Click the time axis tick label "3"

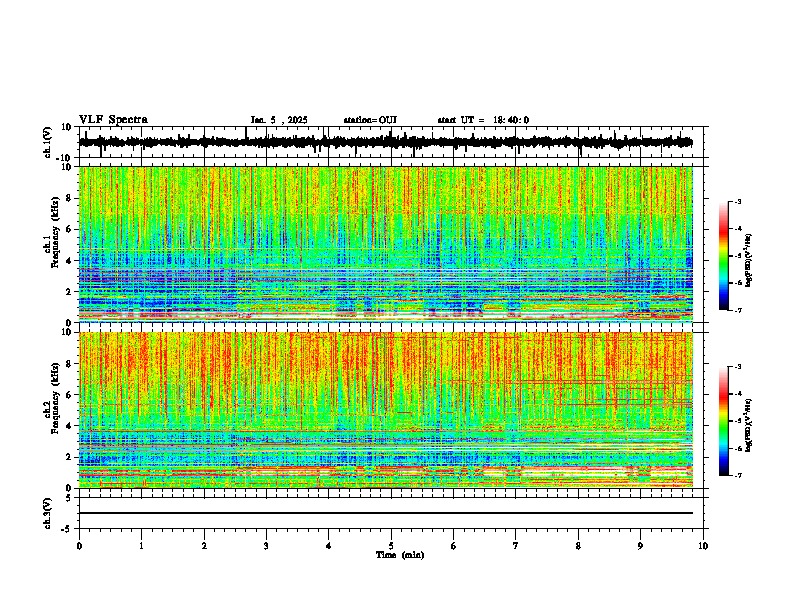266,546
